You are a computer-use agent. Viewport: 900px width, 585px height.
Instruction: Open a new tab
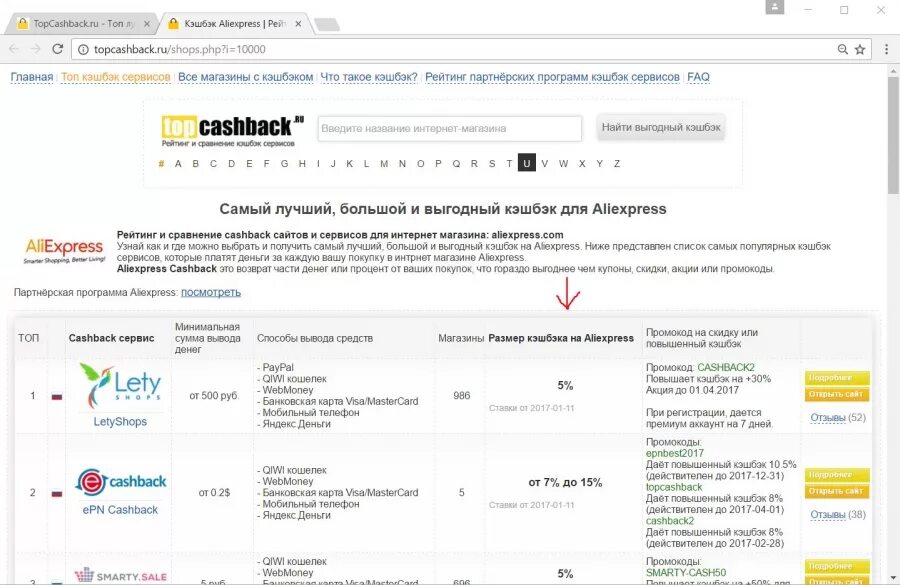327,25
